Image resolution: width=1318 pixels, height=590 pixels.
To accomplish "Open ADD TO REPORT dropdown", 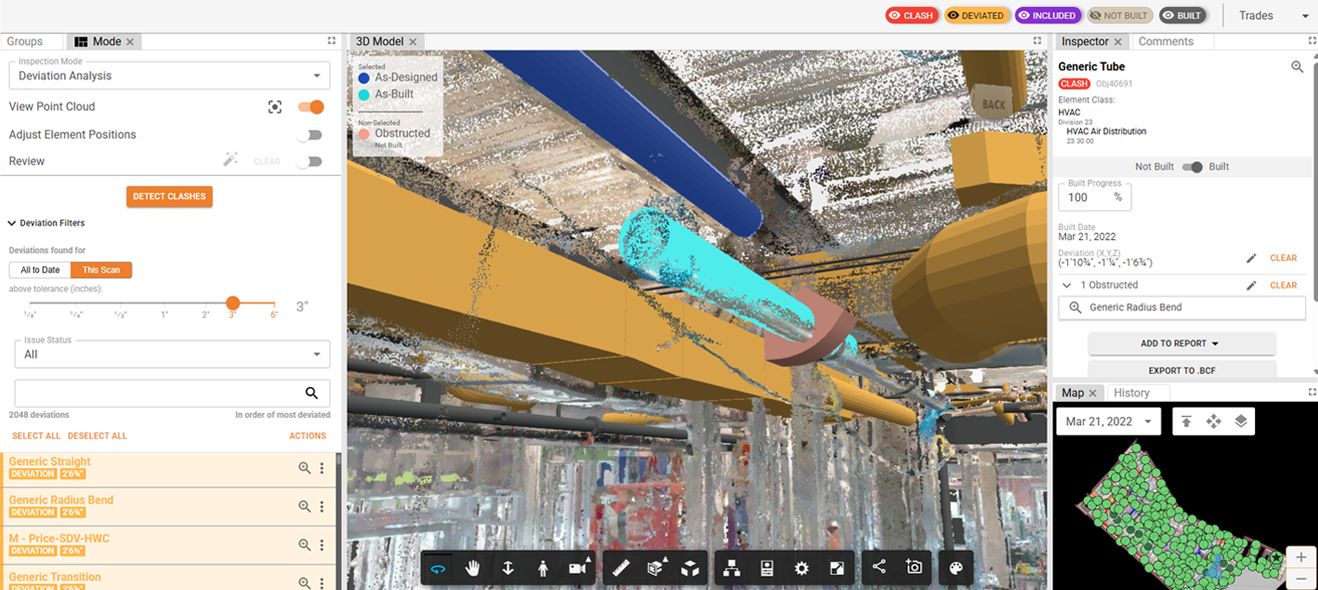I will coord(1181,343).
